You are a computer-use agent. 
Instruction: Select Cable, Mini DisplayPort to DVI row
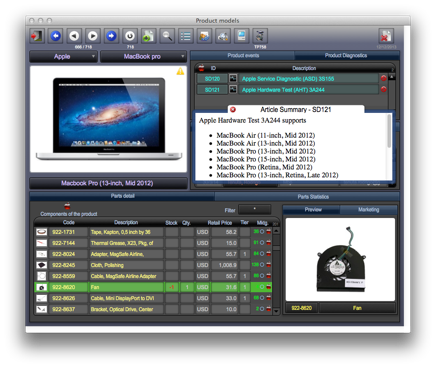(x=153, y=298)
